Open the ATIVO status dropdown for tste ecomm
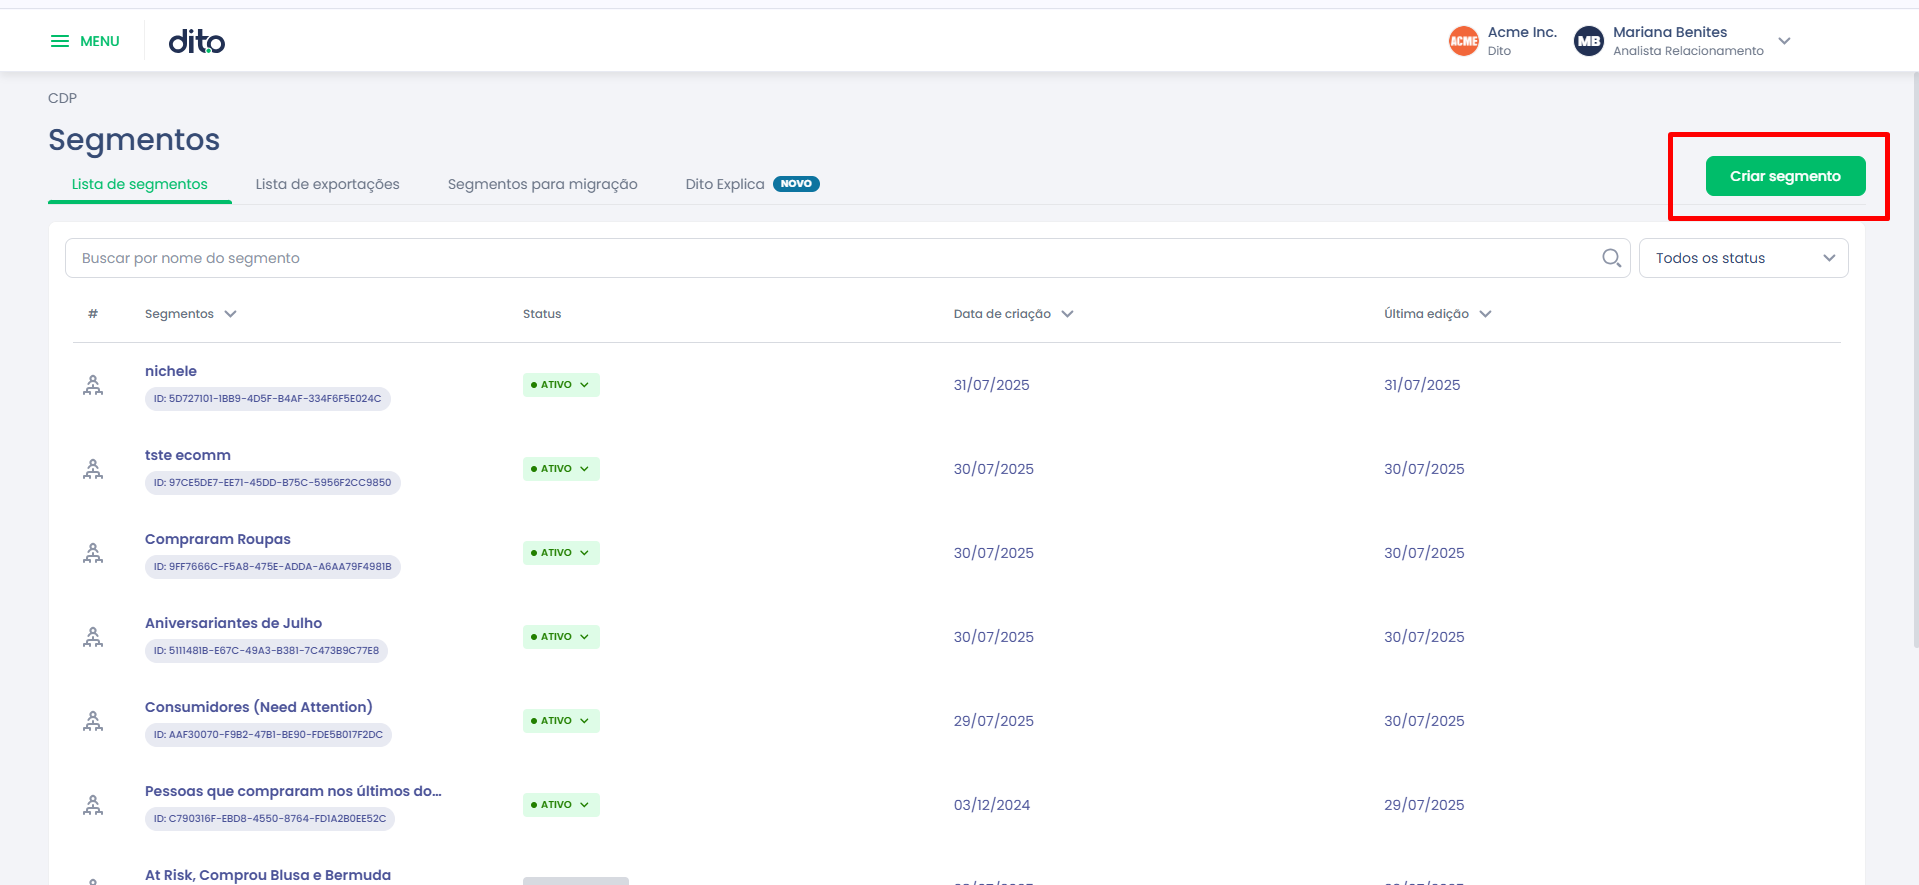This screenshot has height=885, width=1919. (561, 469)
